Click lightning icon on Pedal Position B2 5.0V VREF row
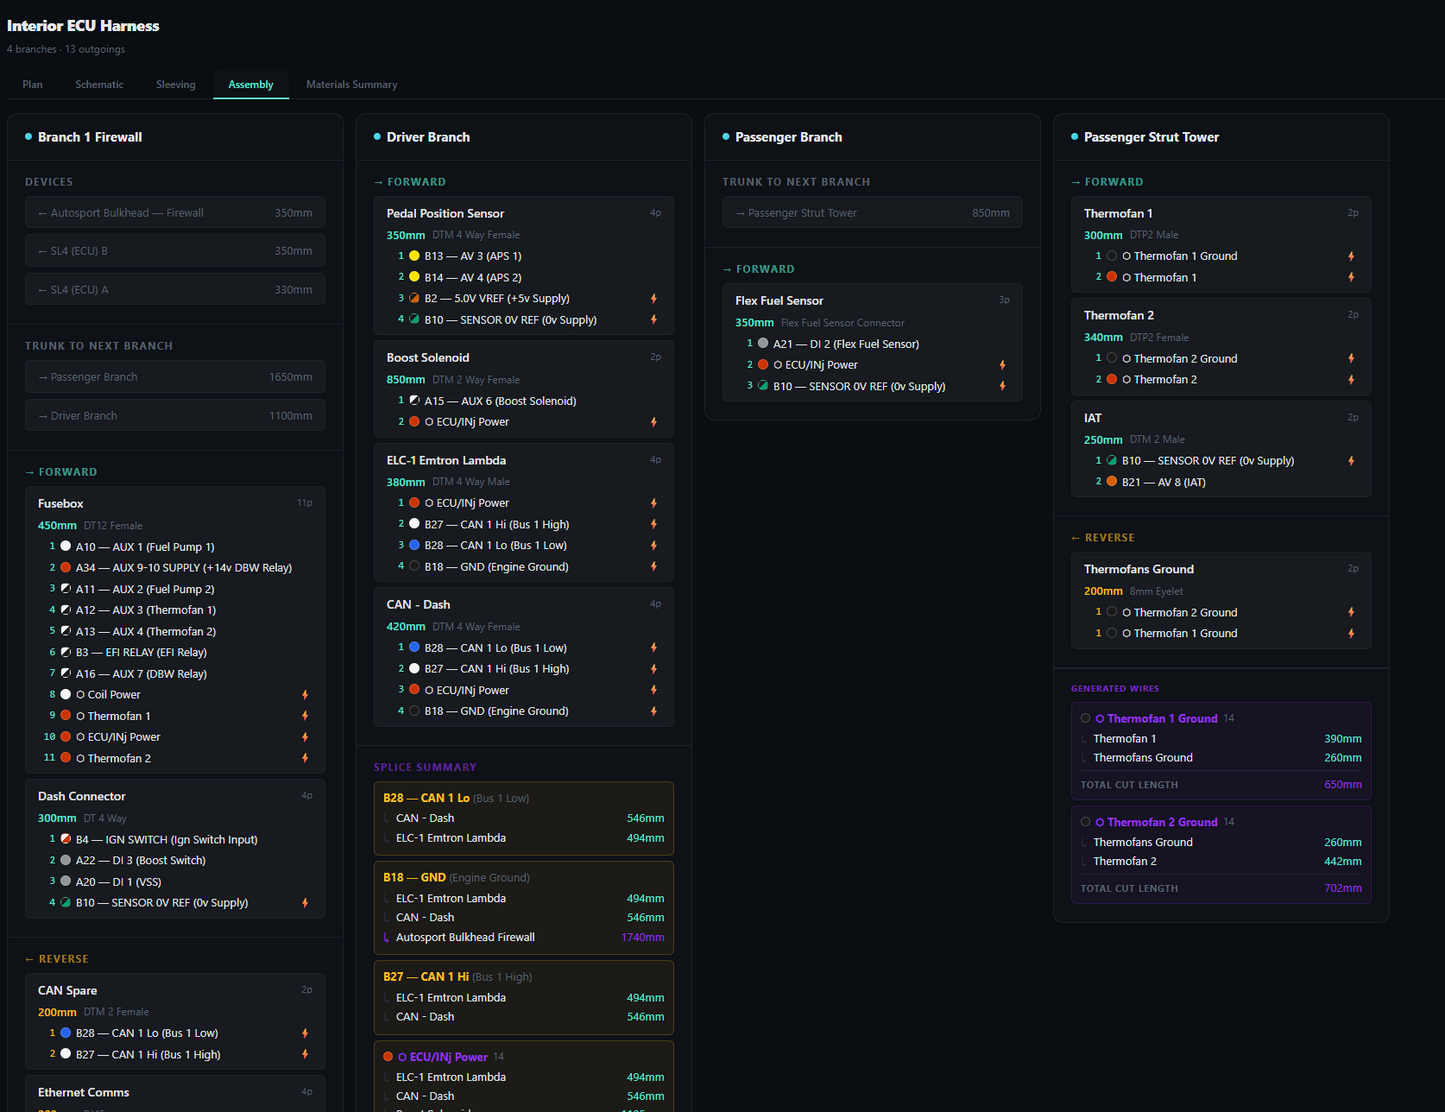 click(x=654, y=298)
